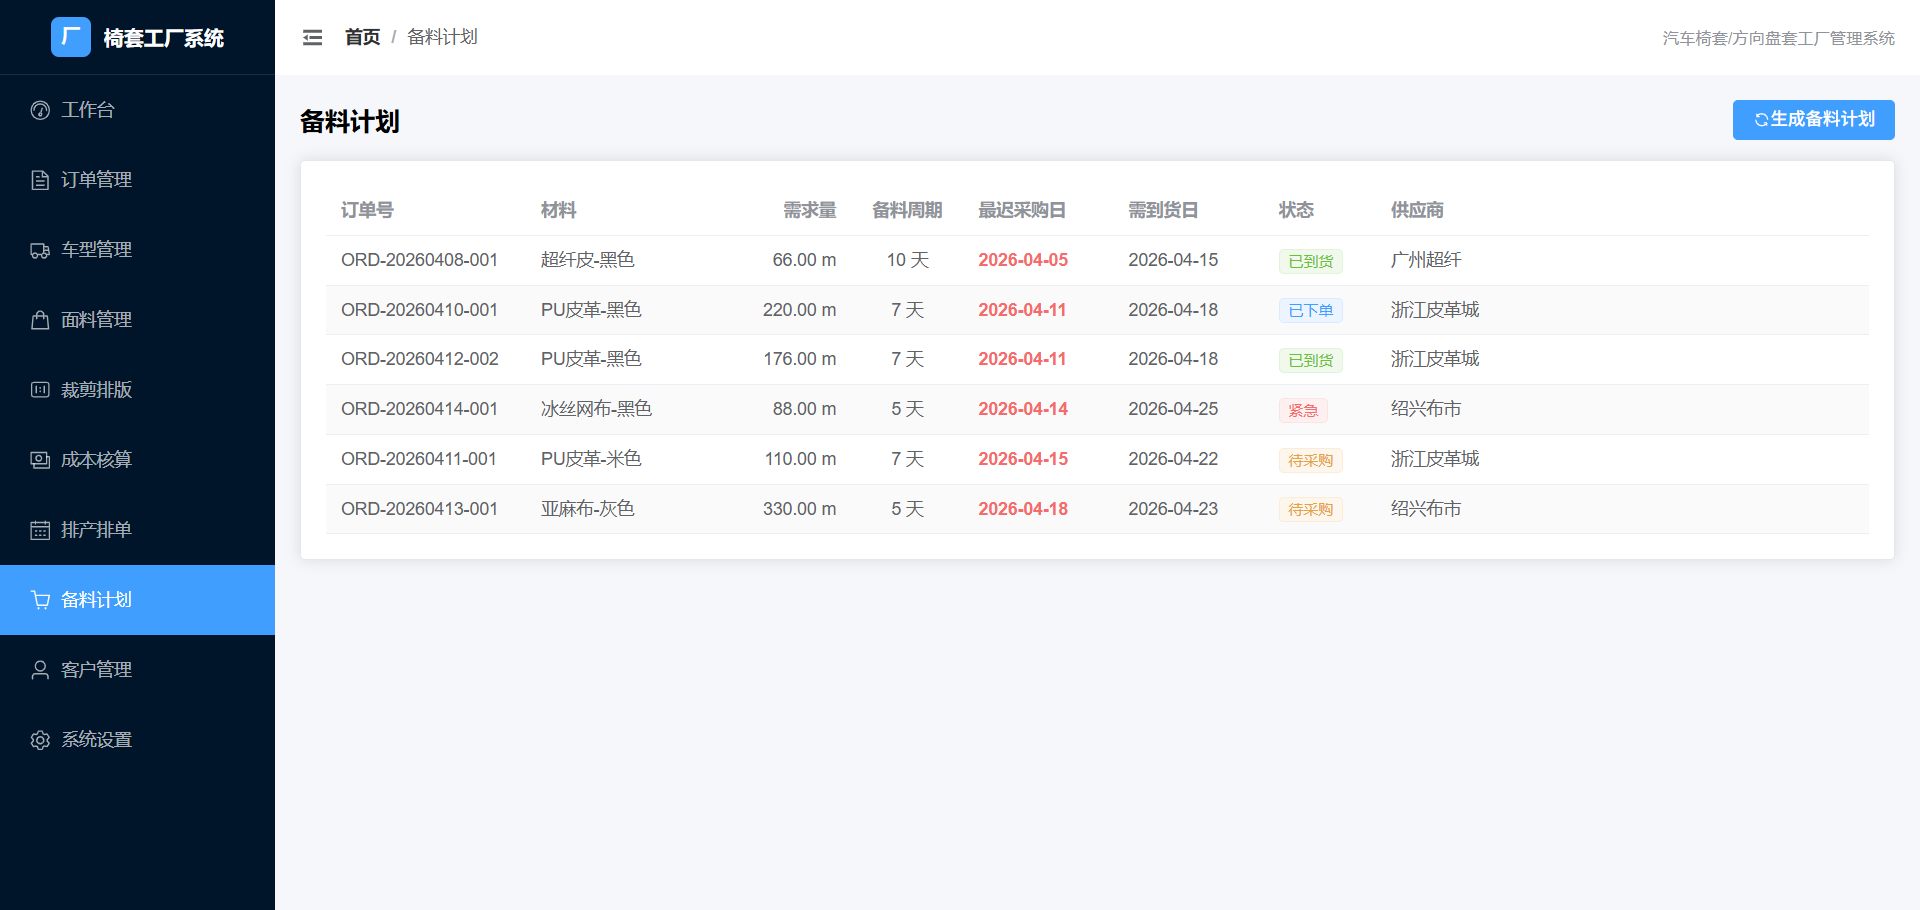This screenshot has width=1920, height=910.
Task: Click the 车型管理 truck icon
Action: tap(40, 250)
